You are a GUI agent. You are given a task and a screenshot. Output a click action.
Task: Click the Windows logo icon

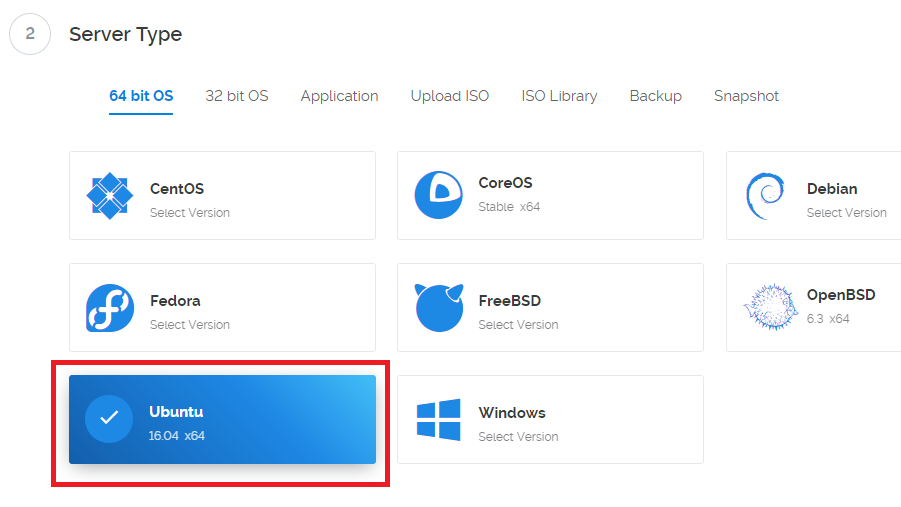pyautogui.click(x=438, y=420)
